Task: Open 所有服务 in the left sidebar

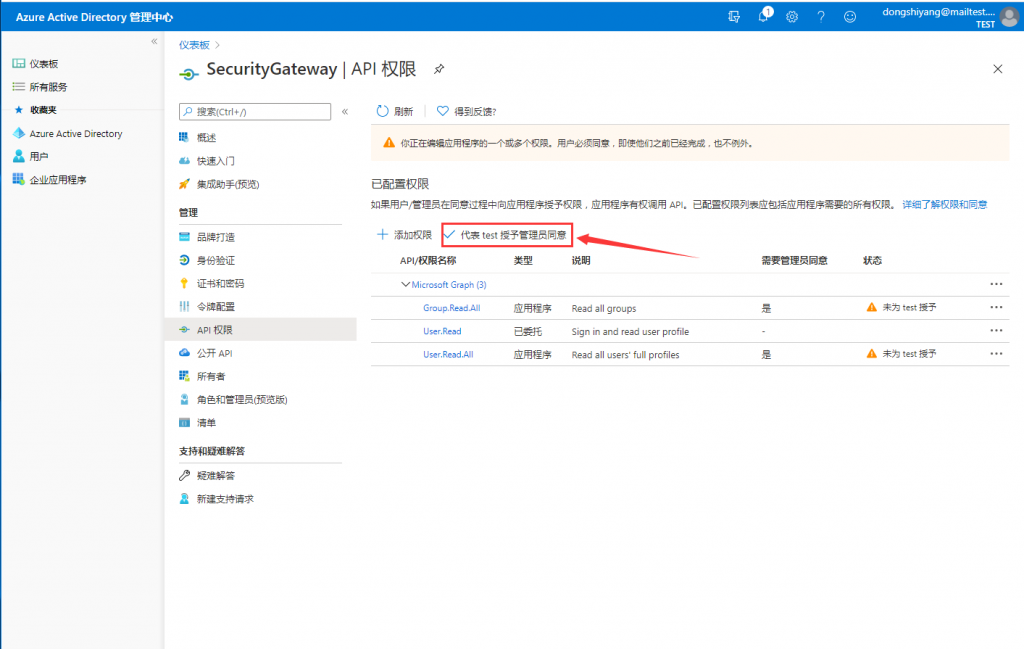Action: [x=48, y=87]
